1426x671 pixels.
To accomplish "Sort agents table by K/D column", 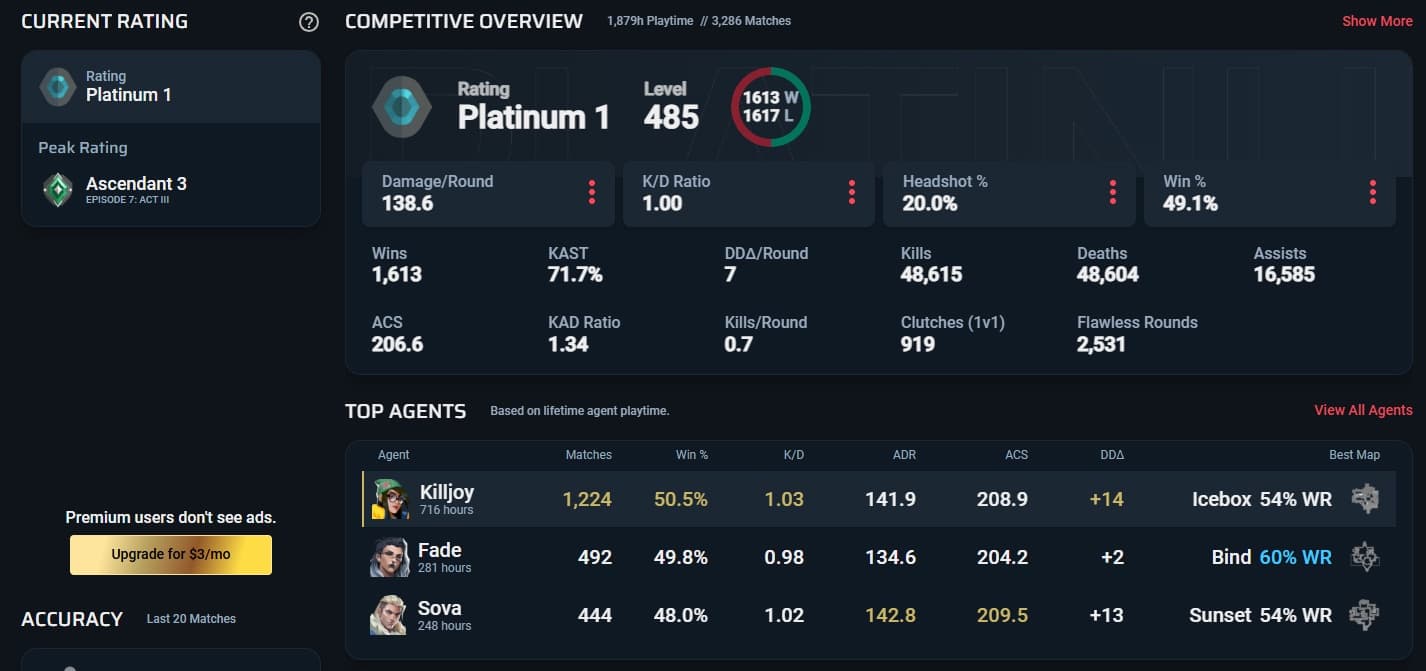I will click(794, 455).
